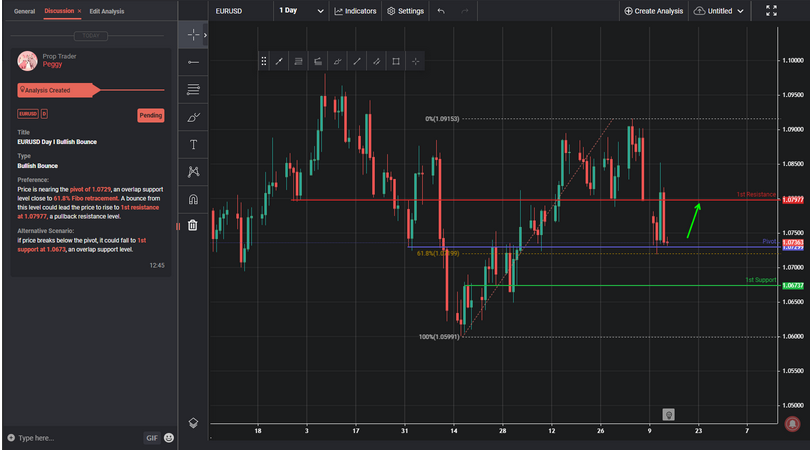Switch to the Edit Analysis tab
811x451 pixels.
tap(107, 11)
